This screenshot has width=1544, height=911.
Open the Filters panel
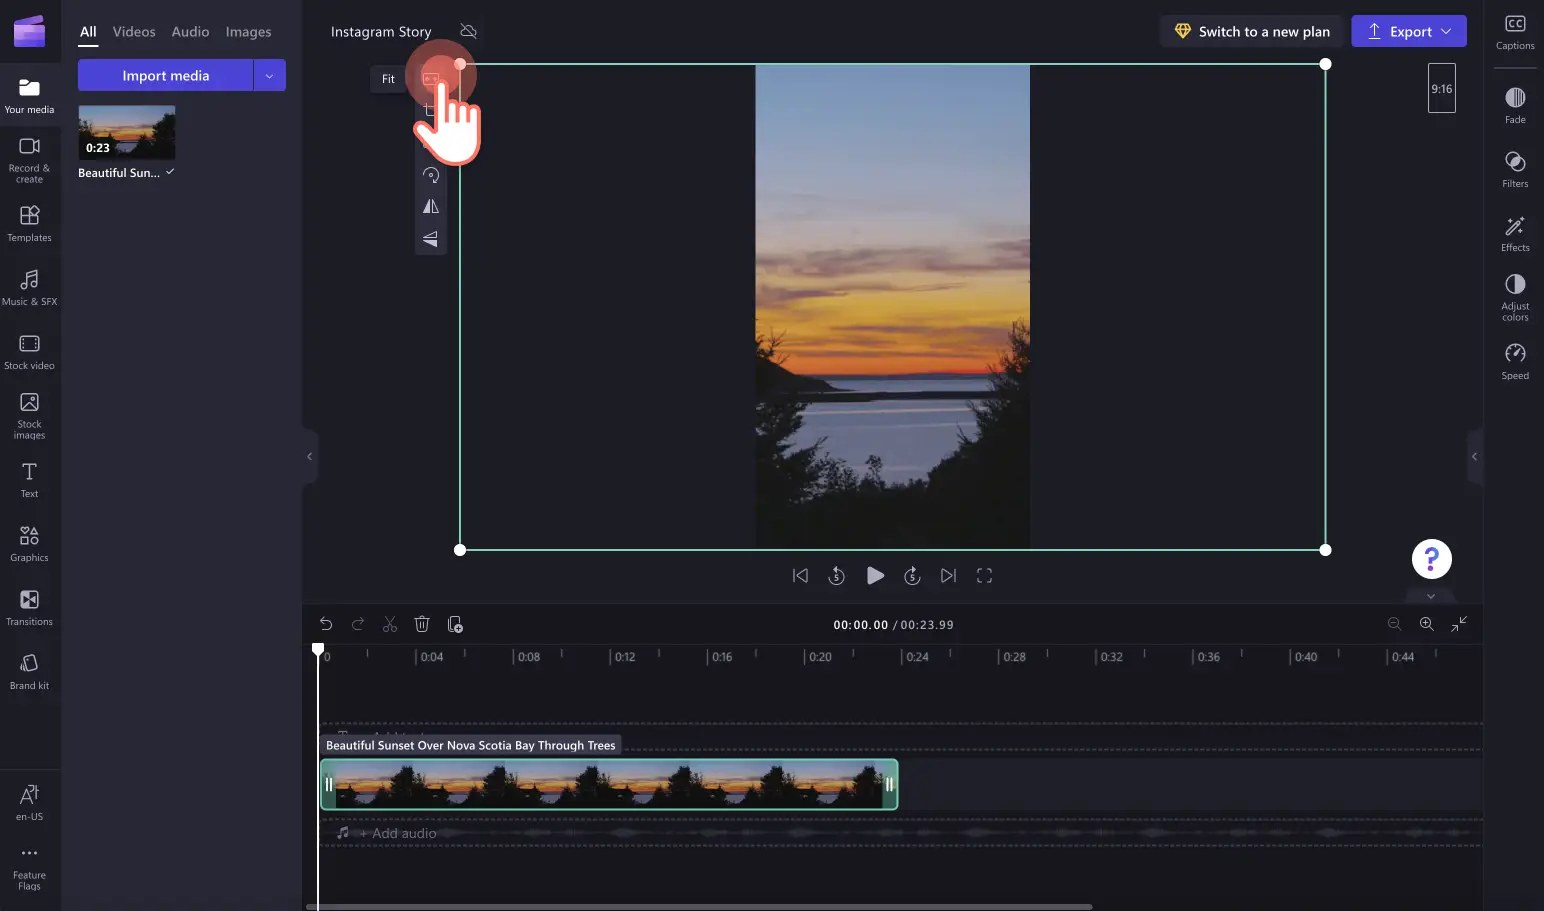coord(1515,169)
